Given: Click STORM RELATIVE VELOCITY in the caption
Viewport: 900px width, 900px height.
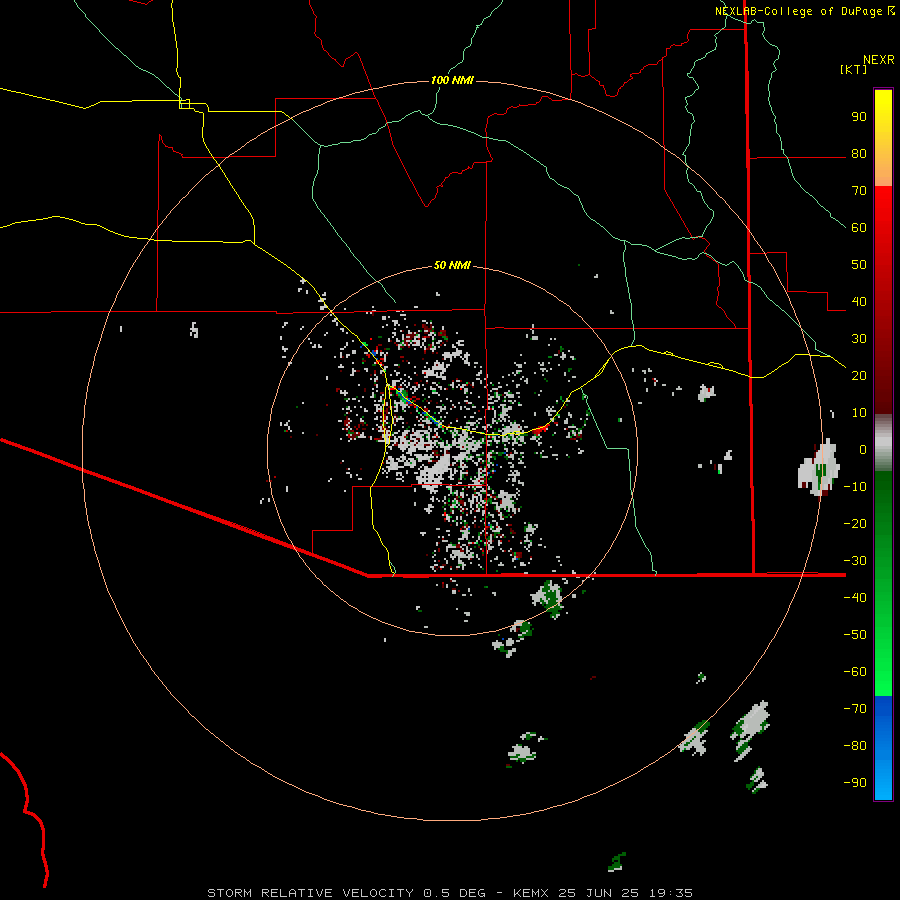Looking at the screenshot, I should 310,893.
